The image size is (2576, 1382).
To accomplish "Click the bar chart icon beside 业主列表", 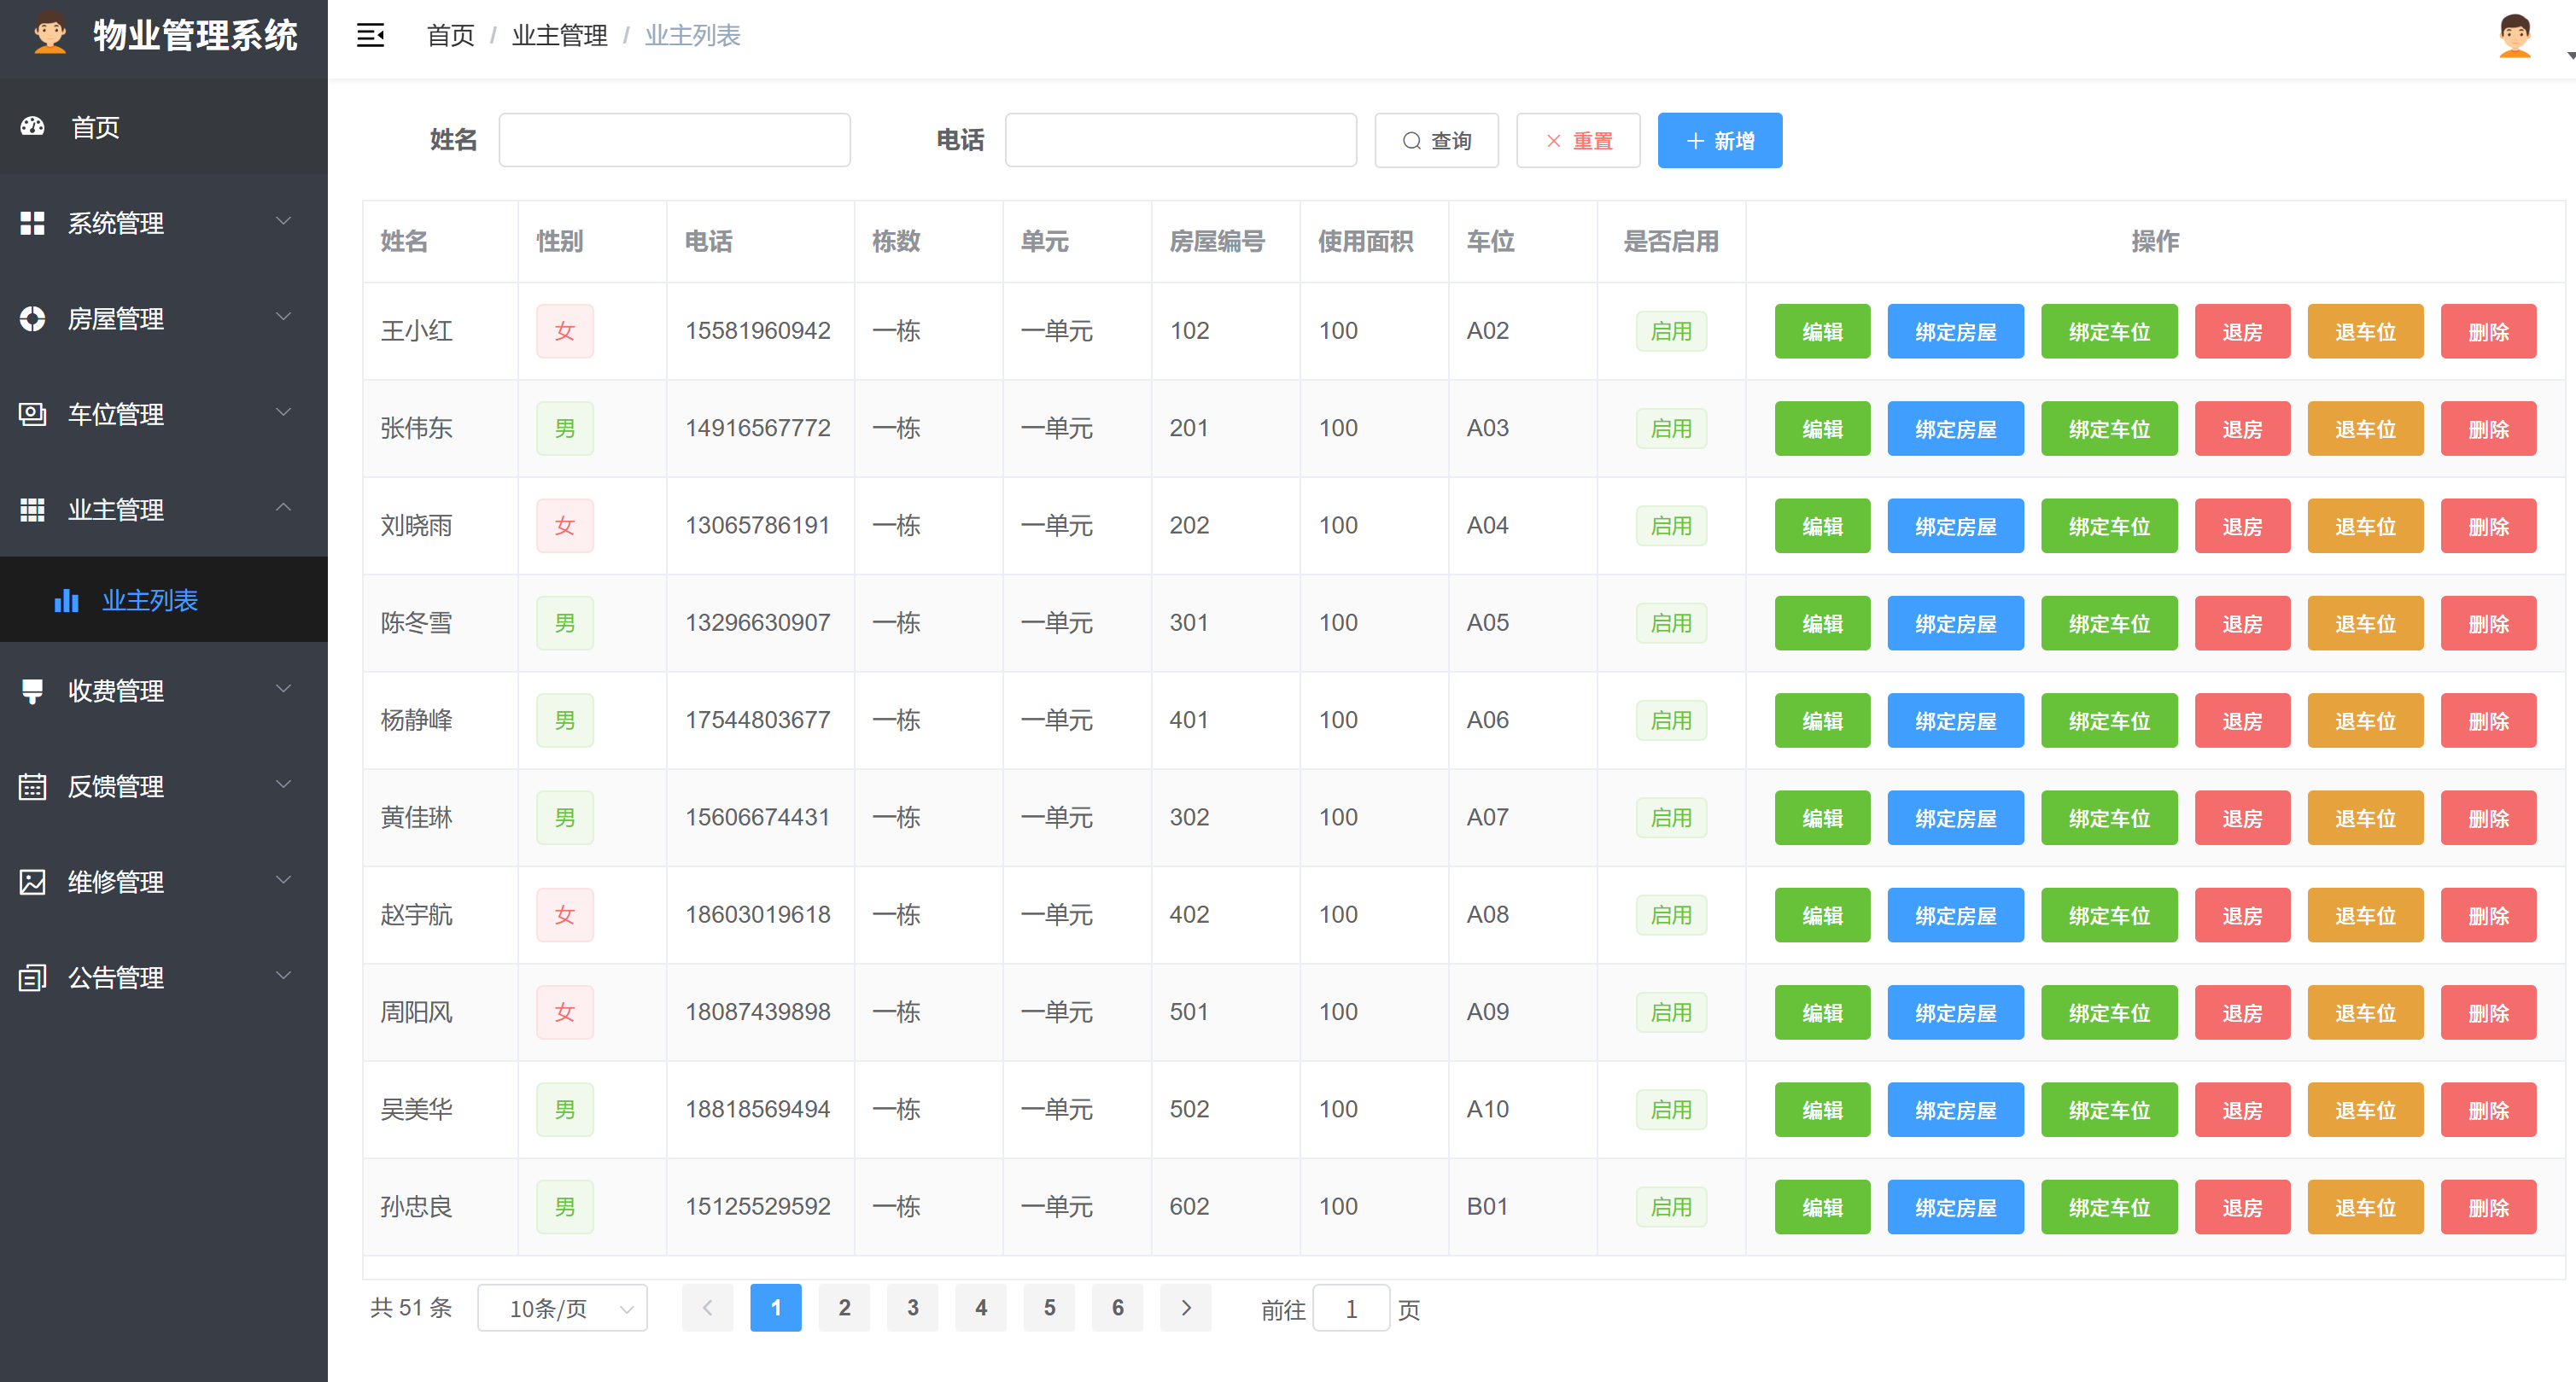I will [66, 600].
